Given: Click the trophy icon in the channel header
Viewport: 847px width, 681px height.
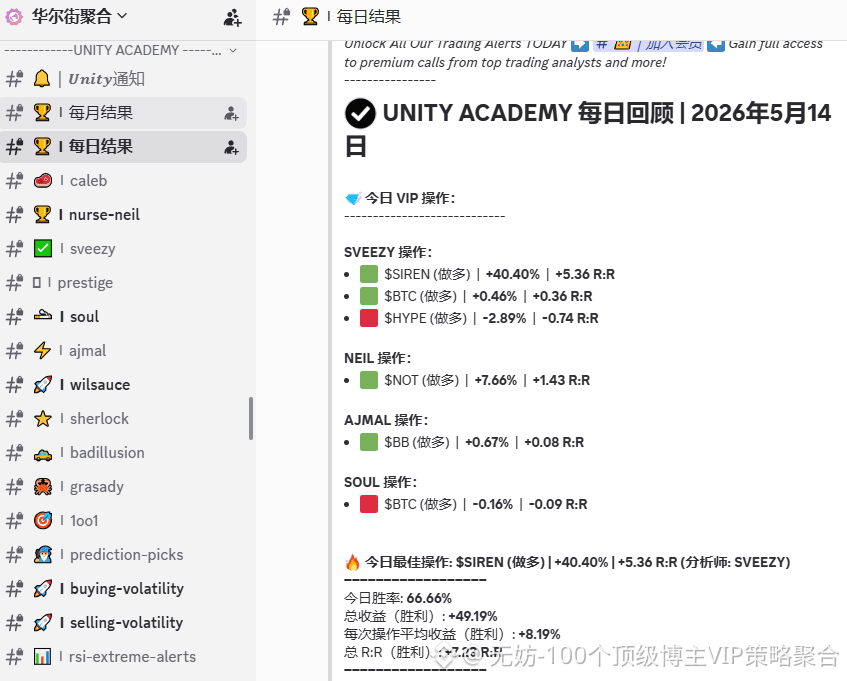Looking at the screenshot, I should 310,17.
